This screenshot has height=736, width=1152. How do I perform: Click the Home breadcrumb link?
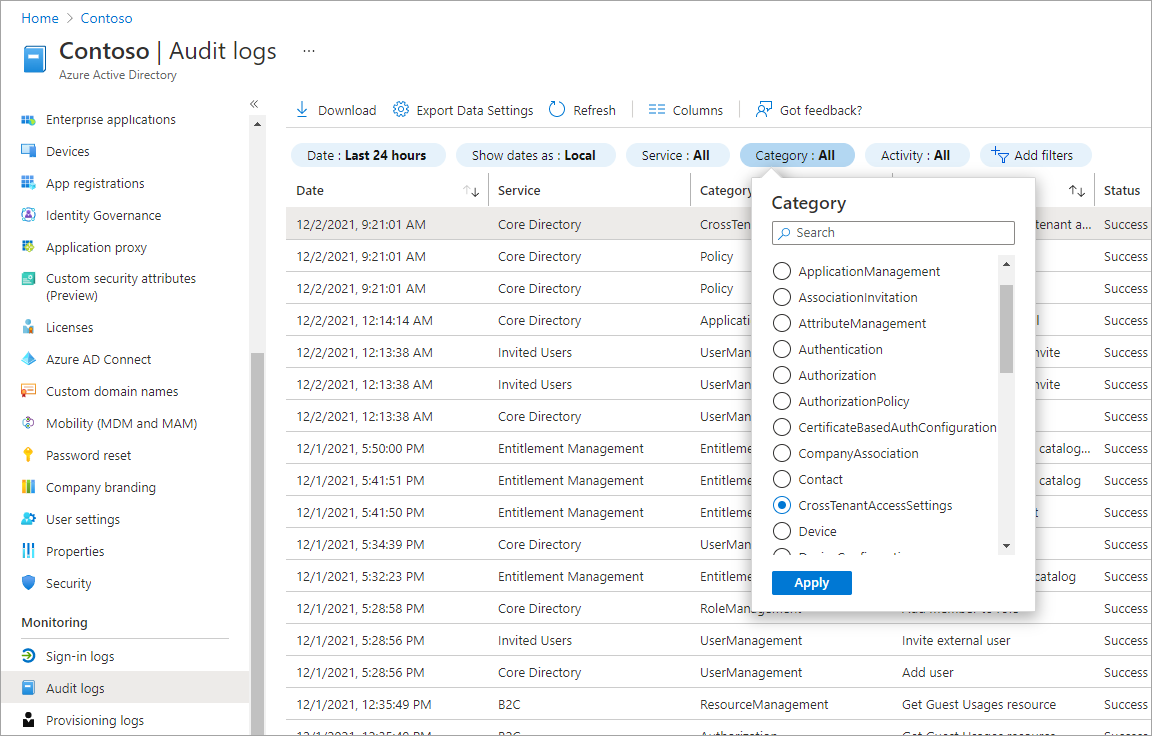(x=39, y=18)
